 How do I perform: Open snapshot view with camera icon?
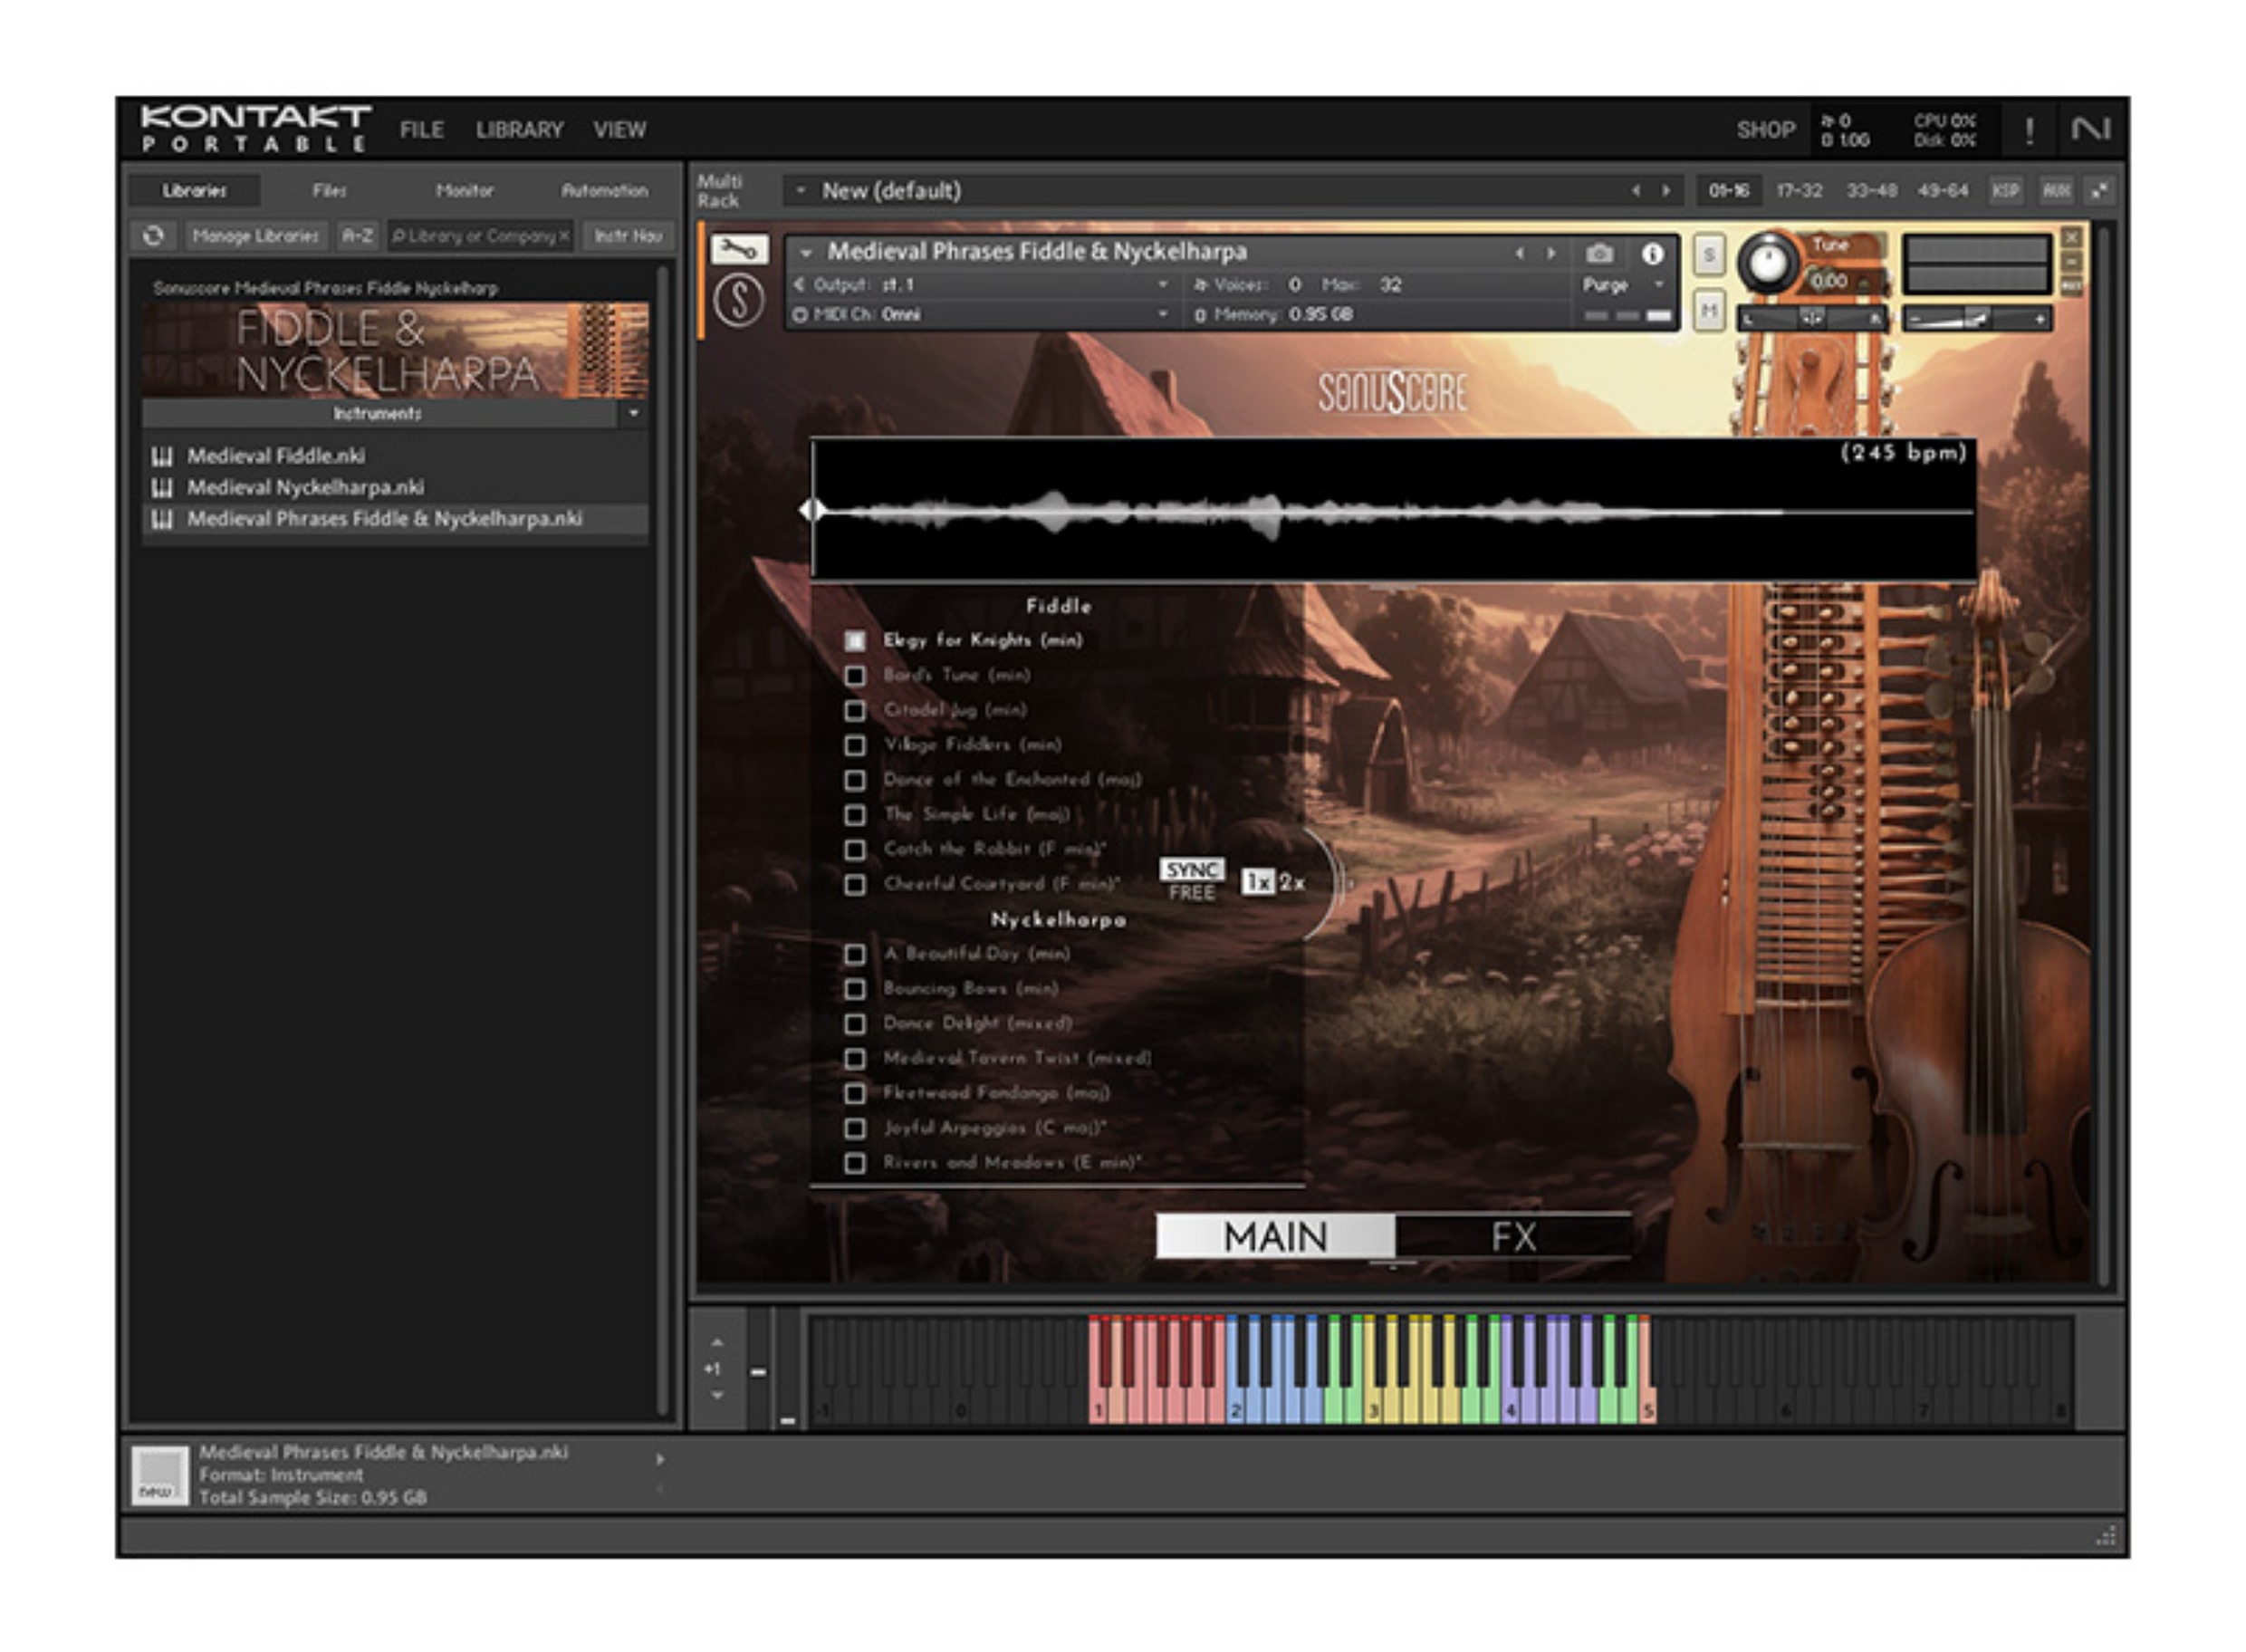coord(1599,253)
